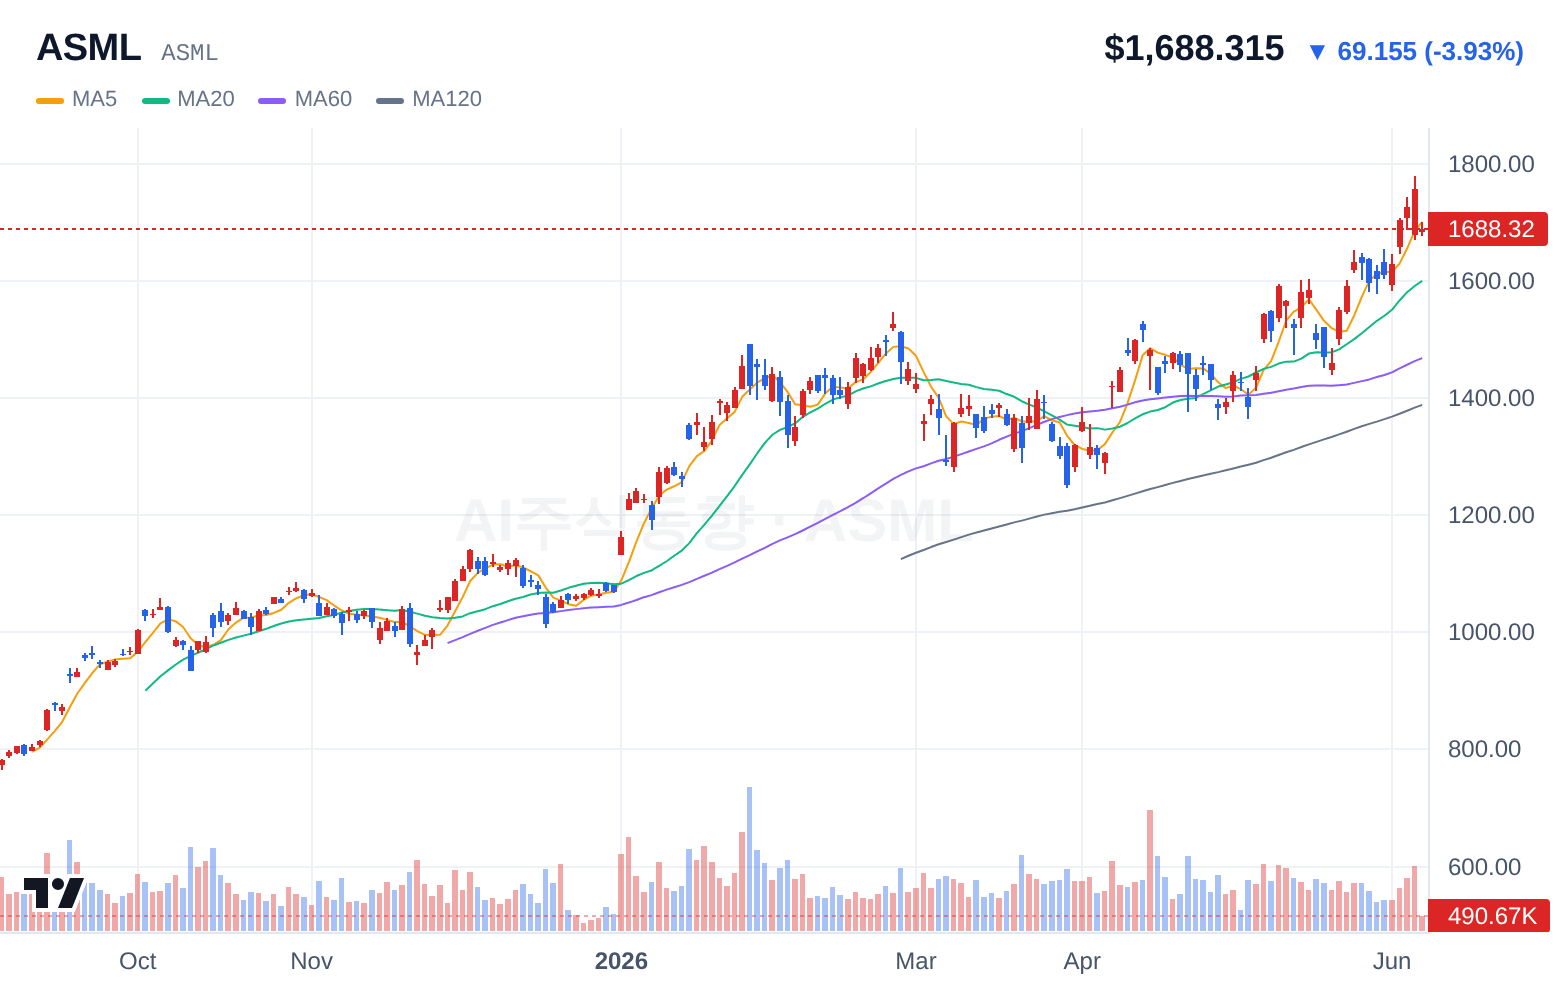Click the MA120 gray legend swatch
Image resolution: width=1560 pixels, height=988 pixels.
(x=390, y=100)
